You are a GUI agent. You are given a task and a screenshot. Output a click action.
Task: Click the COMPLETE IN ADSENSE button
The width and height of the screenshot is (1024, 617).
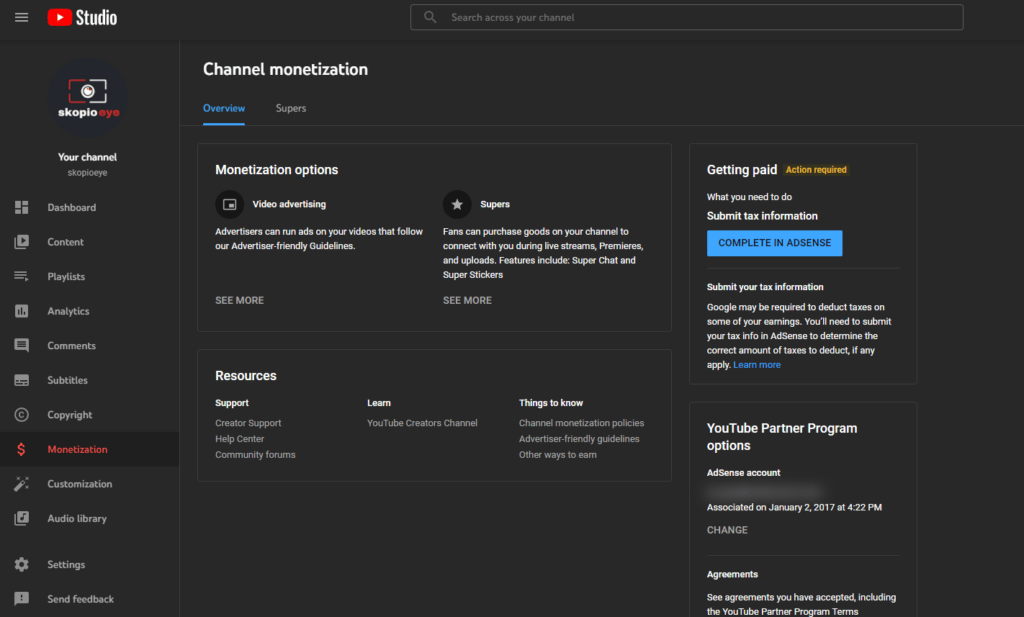pyautogui.click(x=774, y=243)
